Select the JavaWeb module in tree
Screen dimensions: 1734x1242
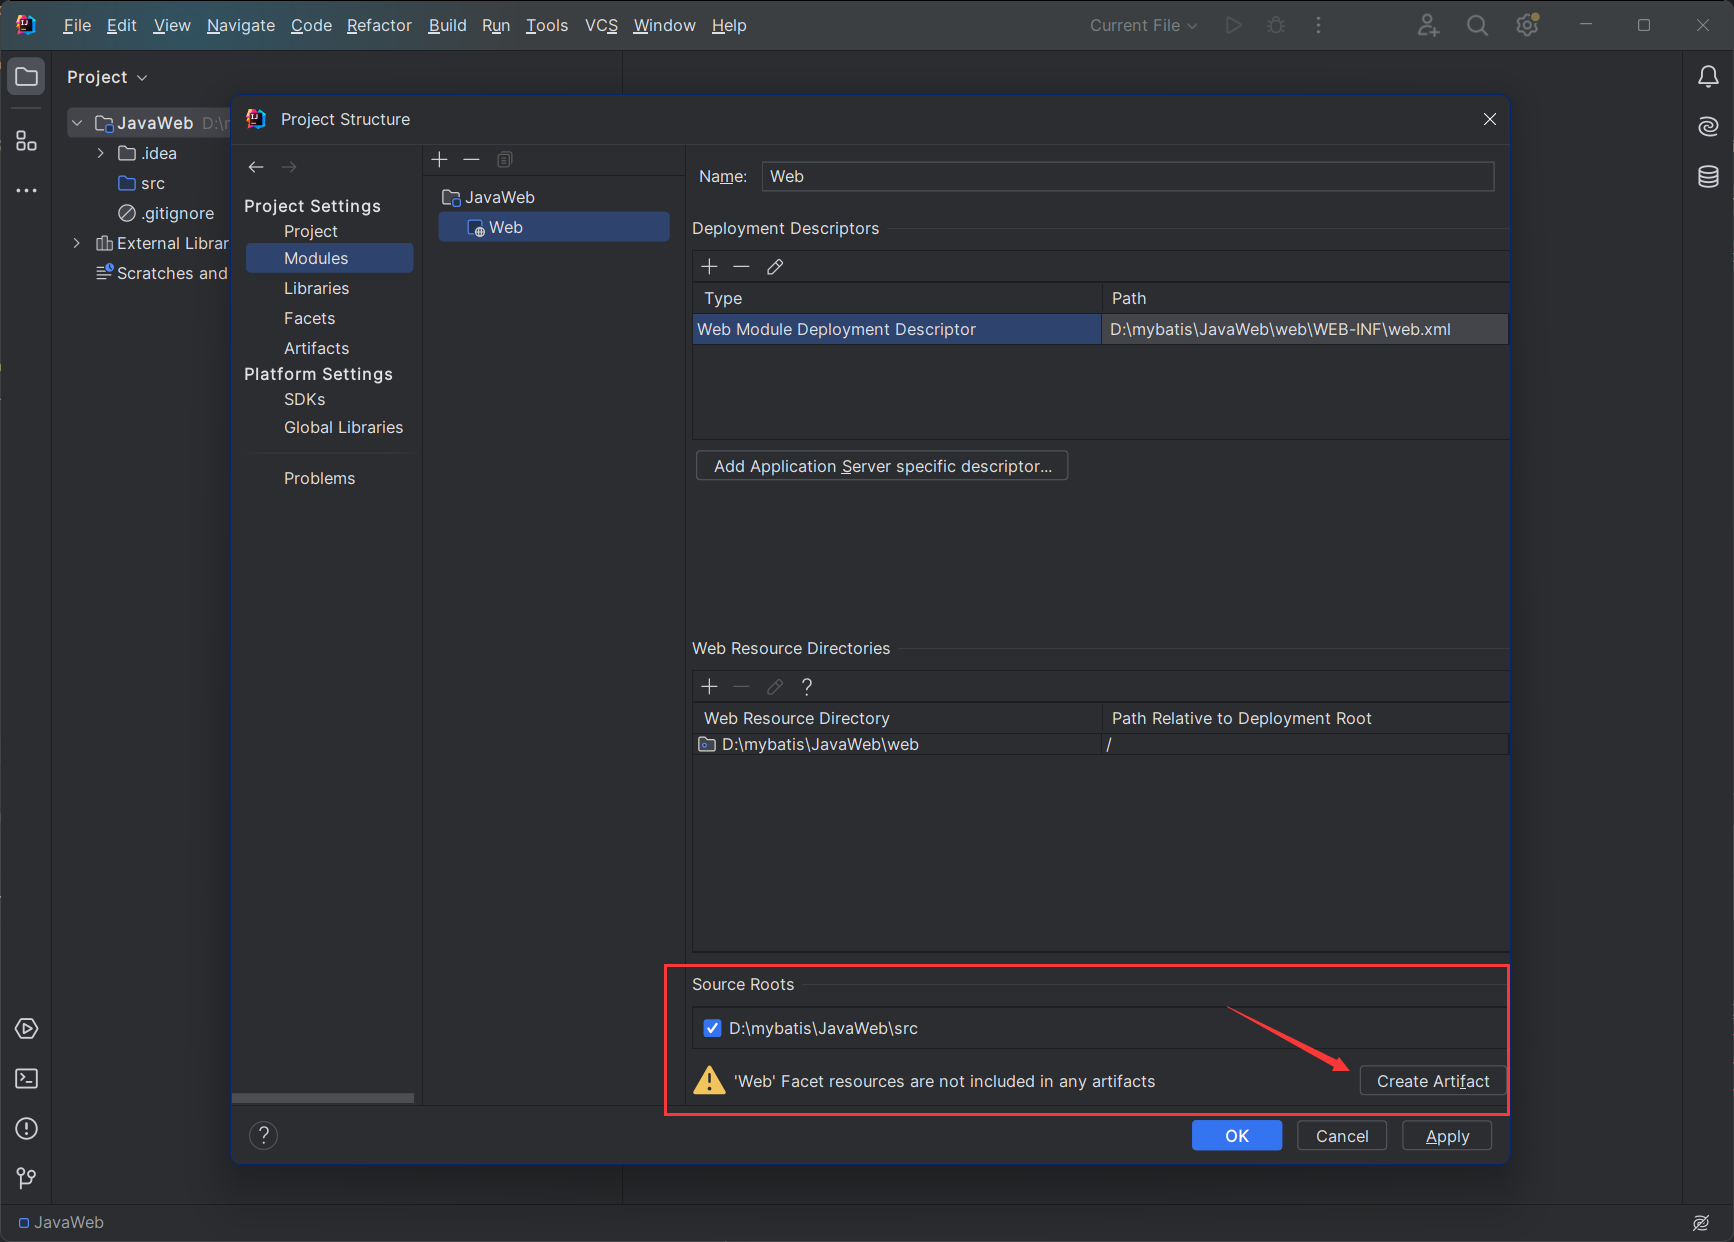499,198
